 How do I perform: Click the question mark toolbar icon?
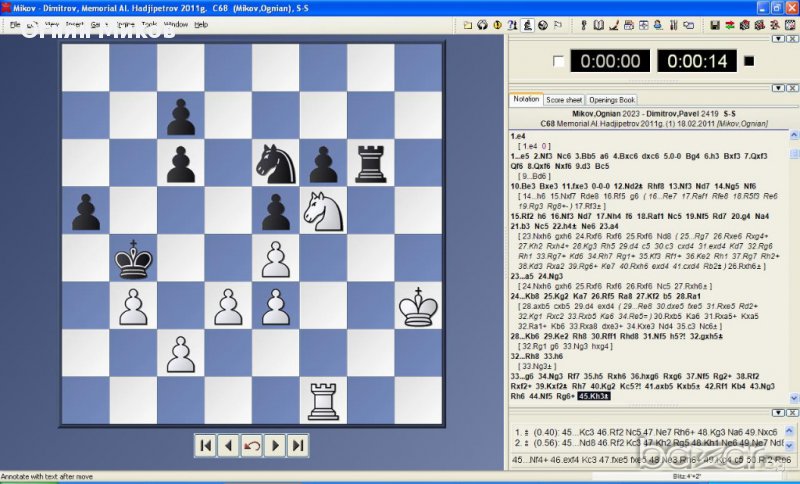(512, 25)
